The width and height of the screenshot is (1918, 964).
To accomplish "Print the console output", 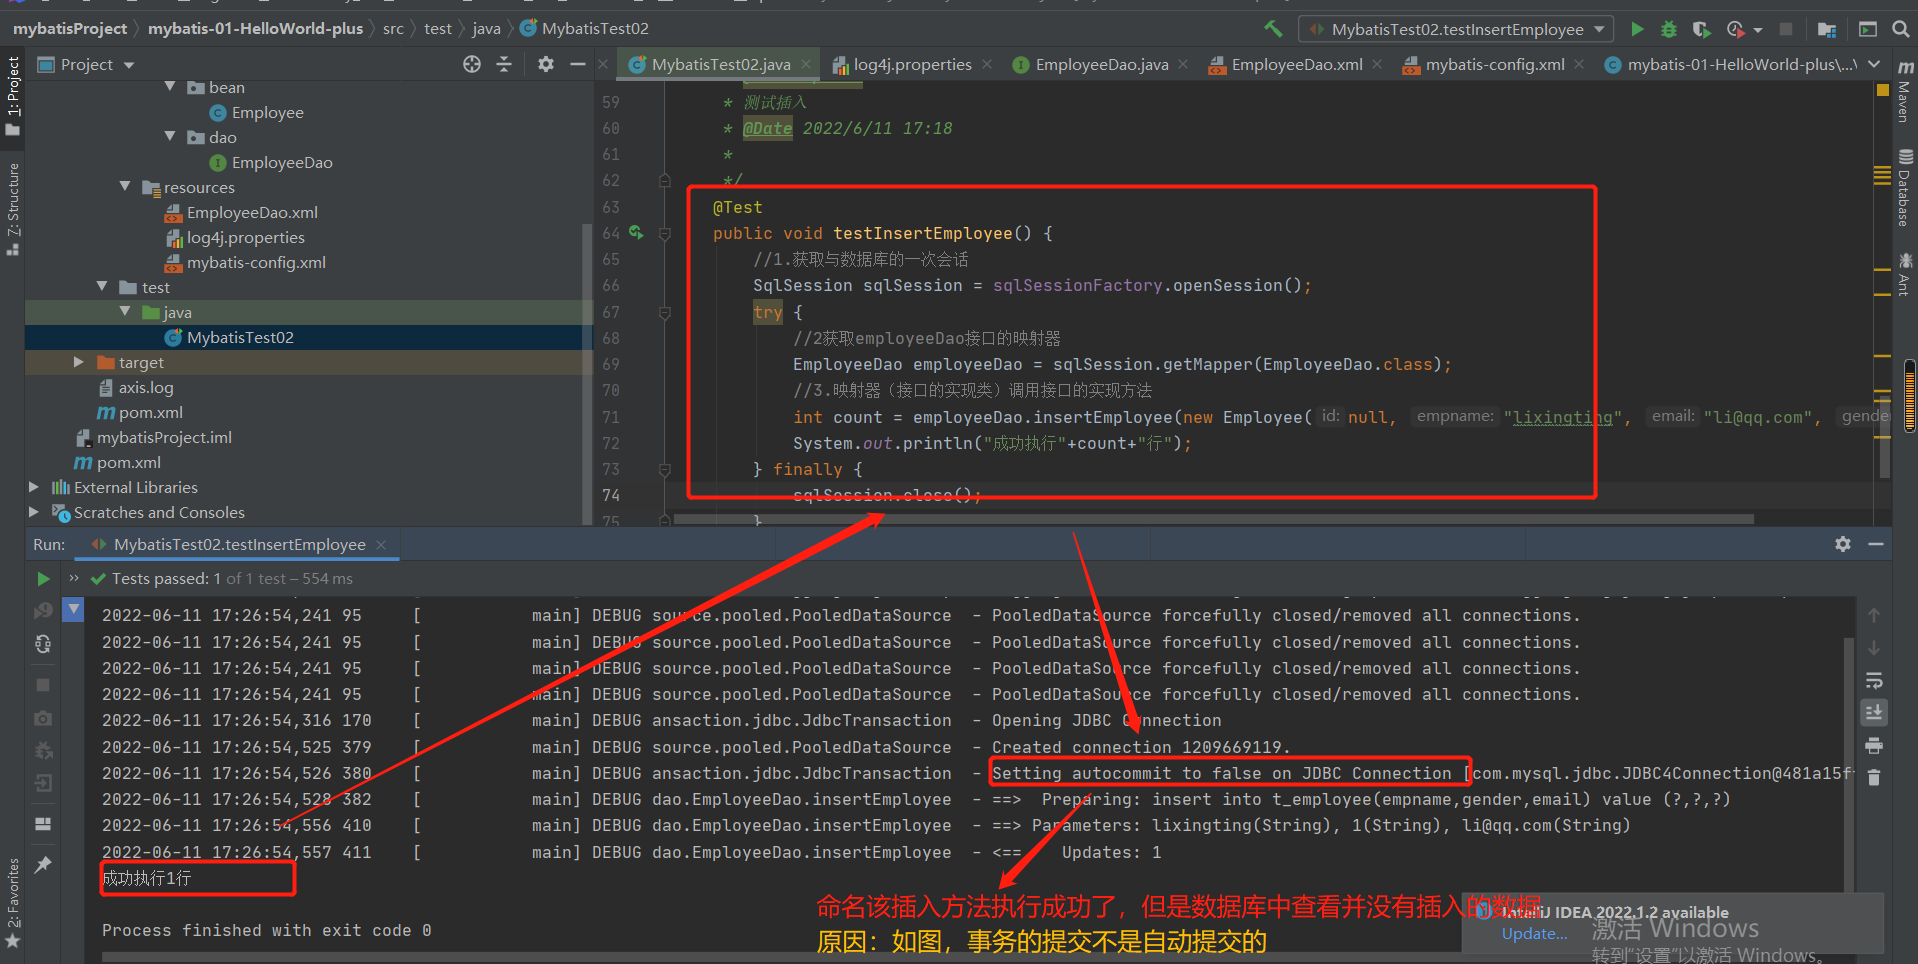I will (1874, 746).
